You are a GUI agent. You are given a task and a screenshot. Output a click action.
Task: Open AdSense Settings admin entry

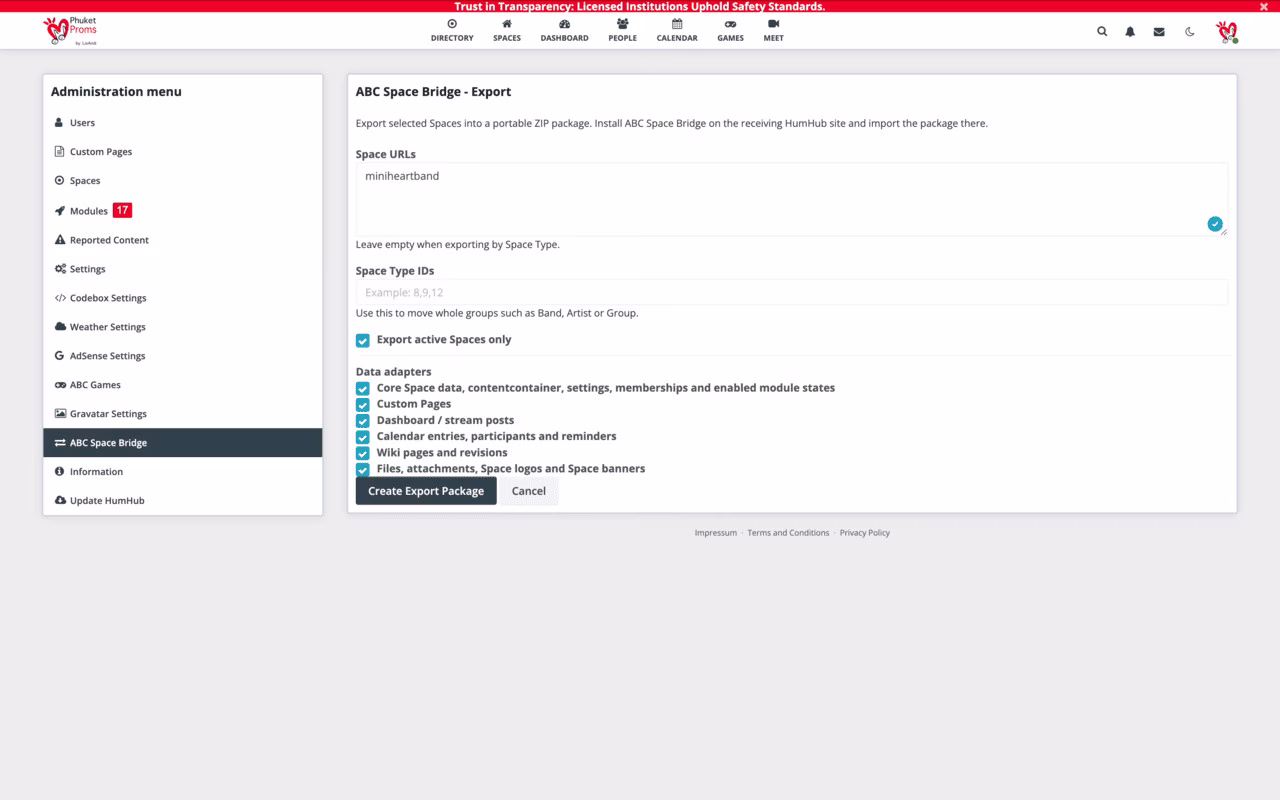183,356
